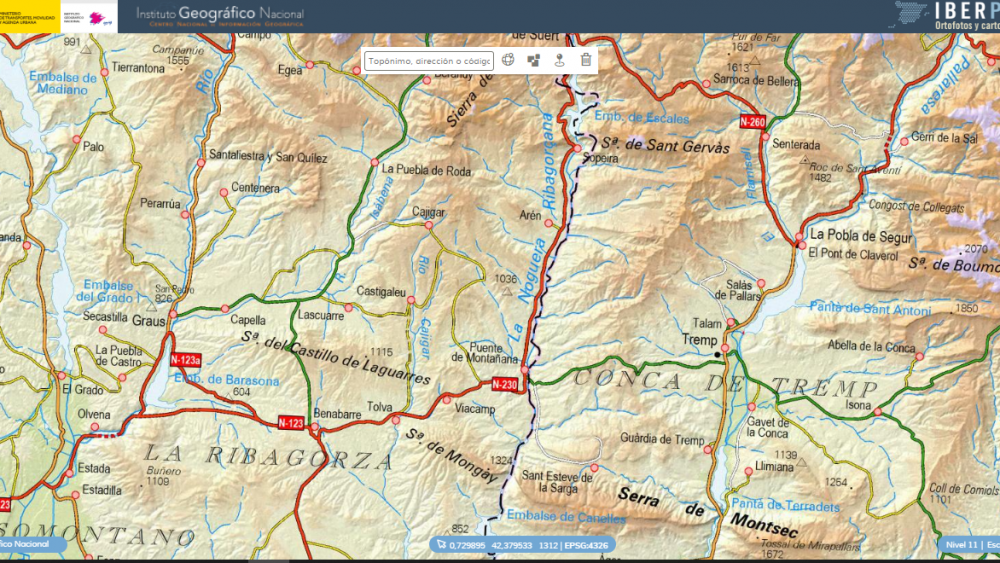Click the N-123a road shield near Graus
The image size is (1000, 563).
pyautogui.click(x=186, y=360)
